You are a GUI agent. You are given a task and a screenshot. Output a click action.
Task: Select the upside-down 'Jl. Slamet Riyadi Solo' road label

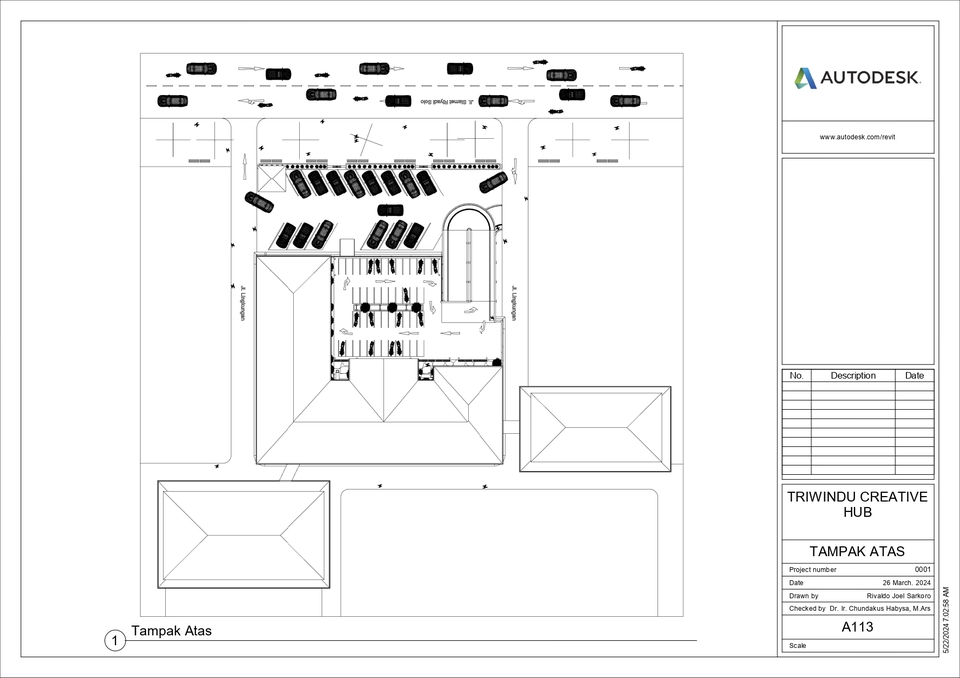coord(446,101)
